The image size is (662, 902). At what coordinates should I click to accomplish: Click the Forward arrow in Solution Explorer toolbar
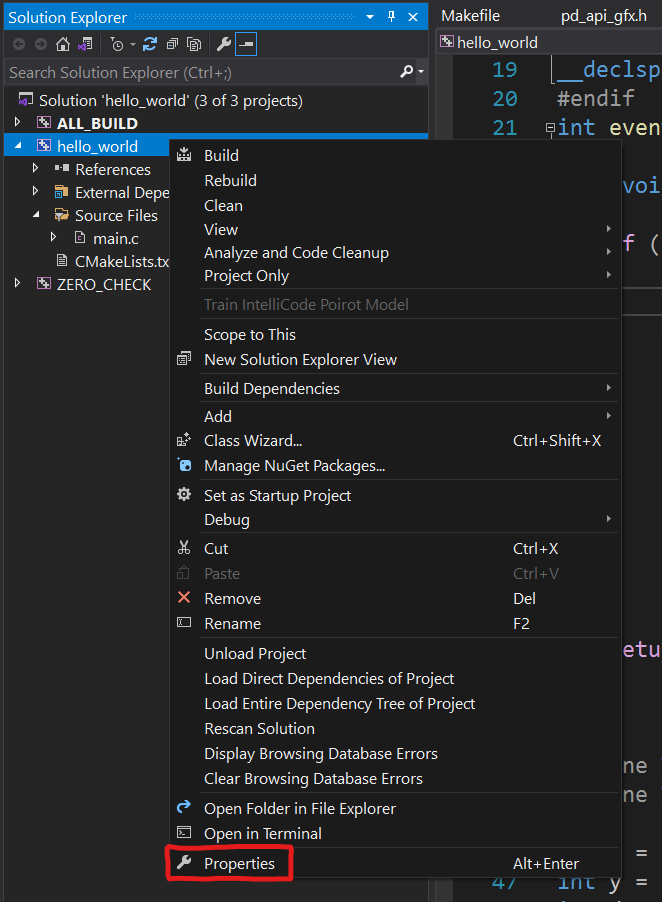click(x=41, y=44)
